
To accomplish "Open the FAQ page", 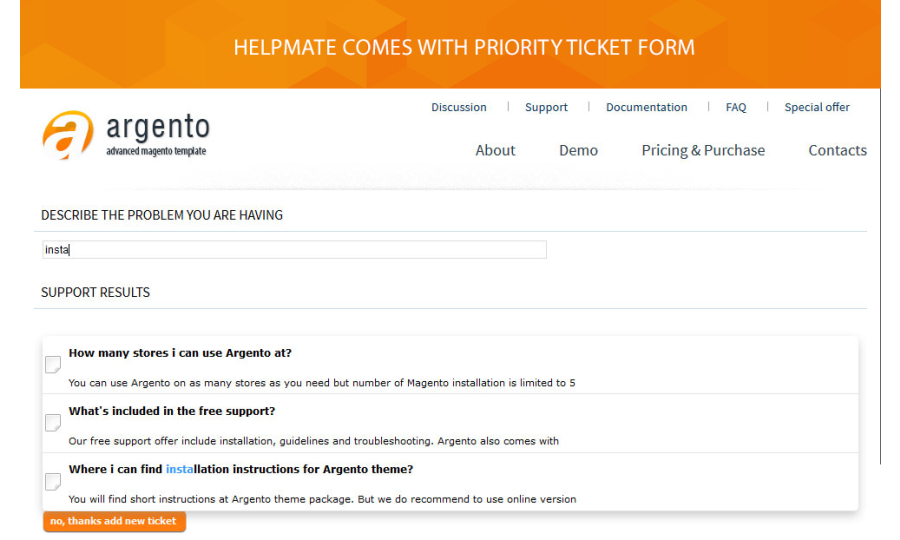I will (x=736, y=107).
